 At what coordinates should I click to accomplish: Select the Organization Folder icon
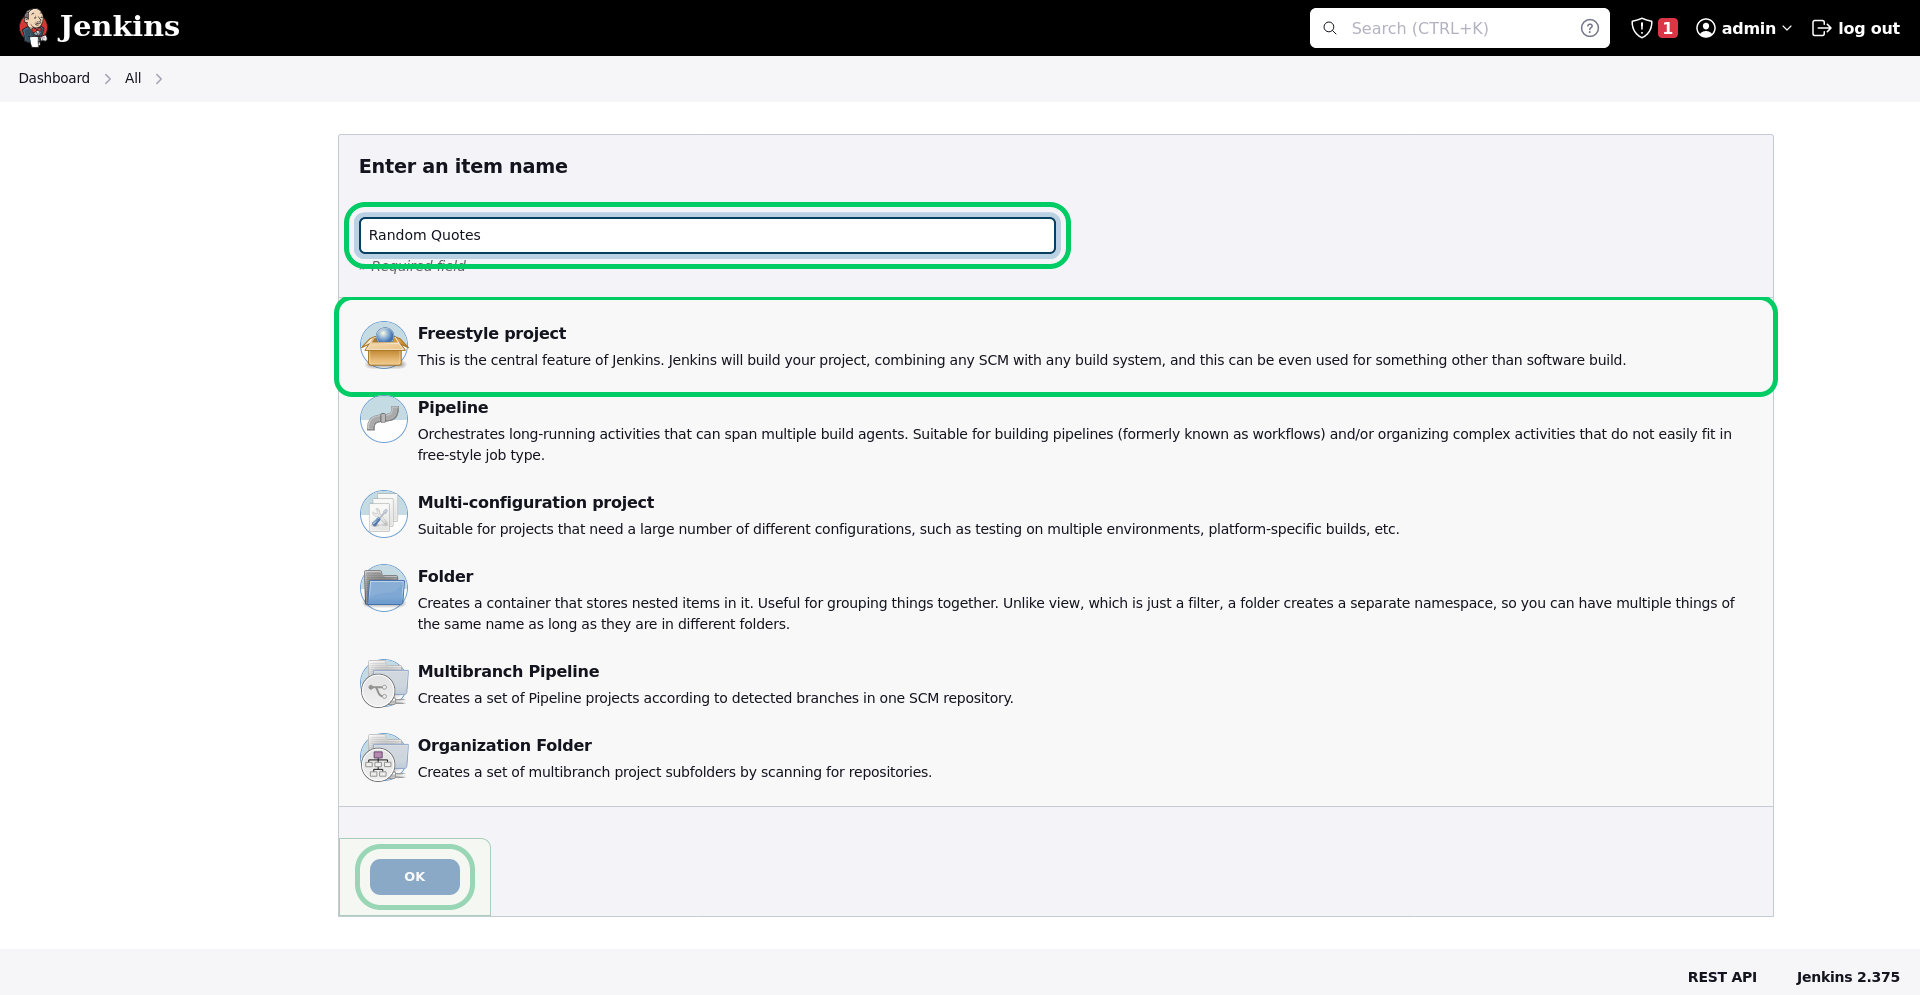384,757
